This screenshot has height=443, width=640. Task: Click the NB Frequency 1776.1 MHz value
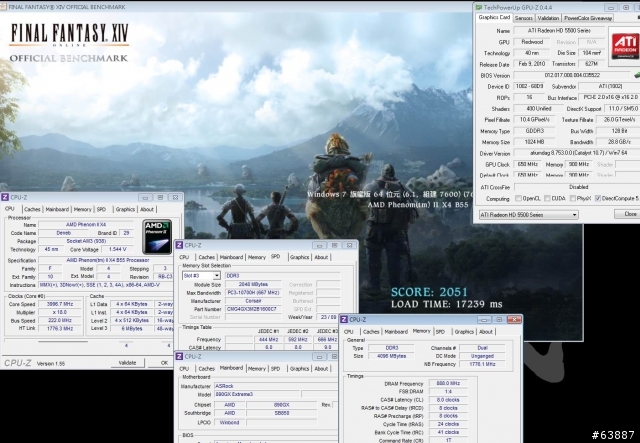482,364
